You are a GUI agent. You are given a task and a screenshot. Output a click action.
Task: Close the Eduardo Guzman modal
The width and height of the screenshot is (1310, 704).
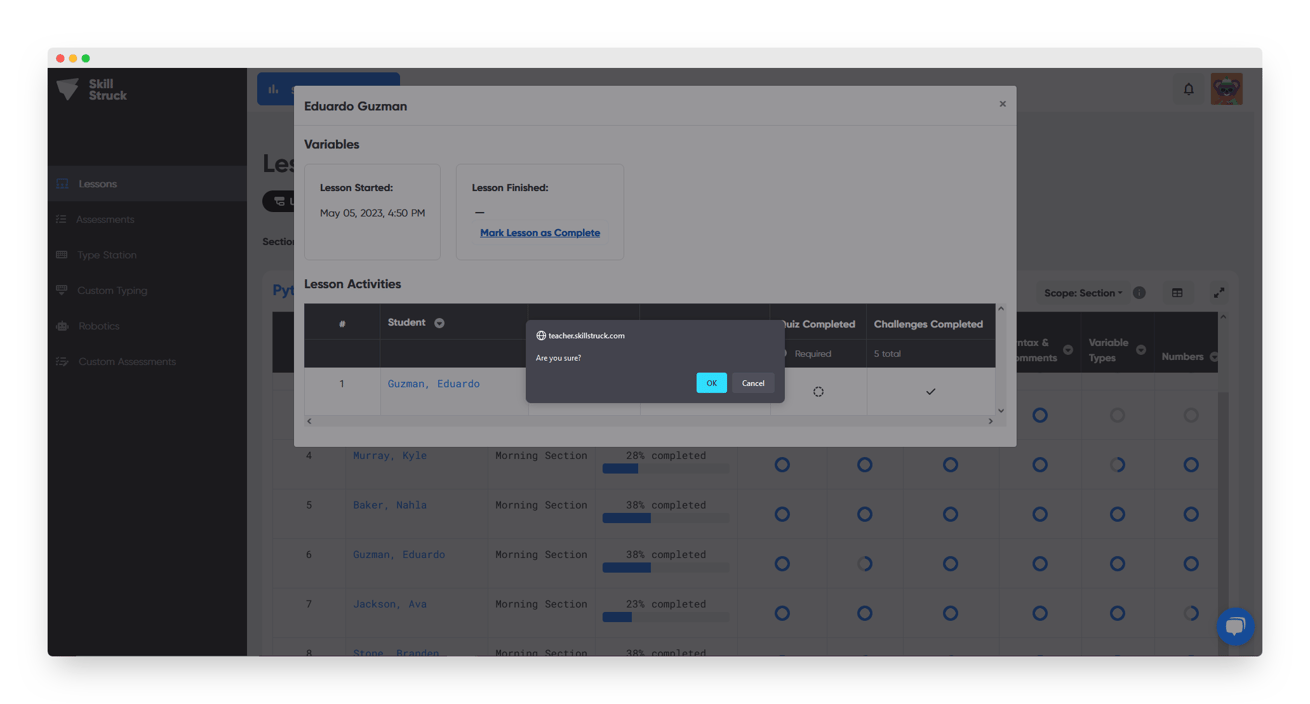[1002, 104]
